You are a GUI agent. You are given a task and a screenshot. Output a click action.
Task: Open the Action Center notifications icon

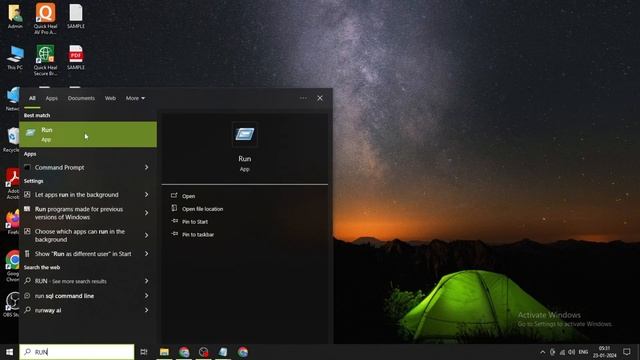click(627, 352)
